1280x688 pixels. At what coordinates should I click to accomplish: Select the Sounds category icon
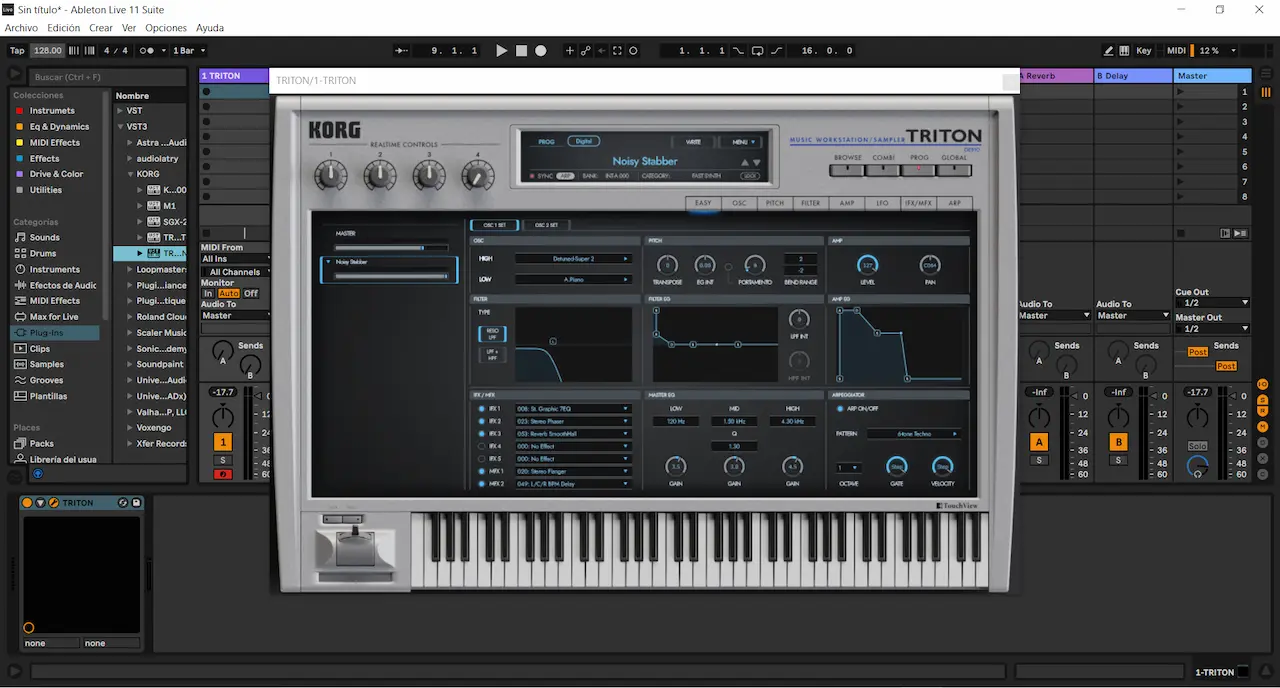[20, 237]
